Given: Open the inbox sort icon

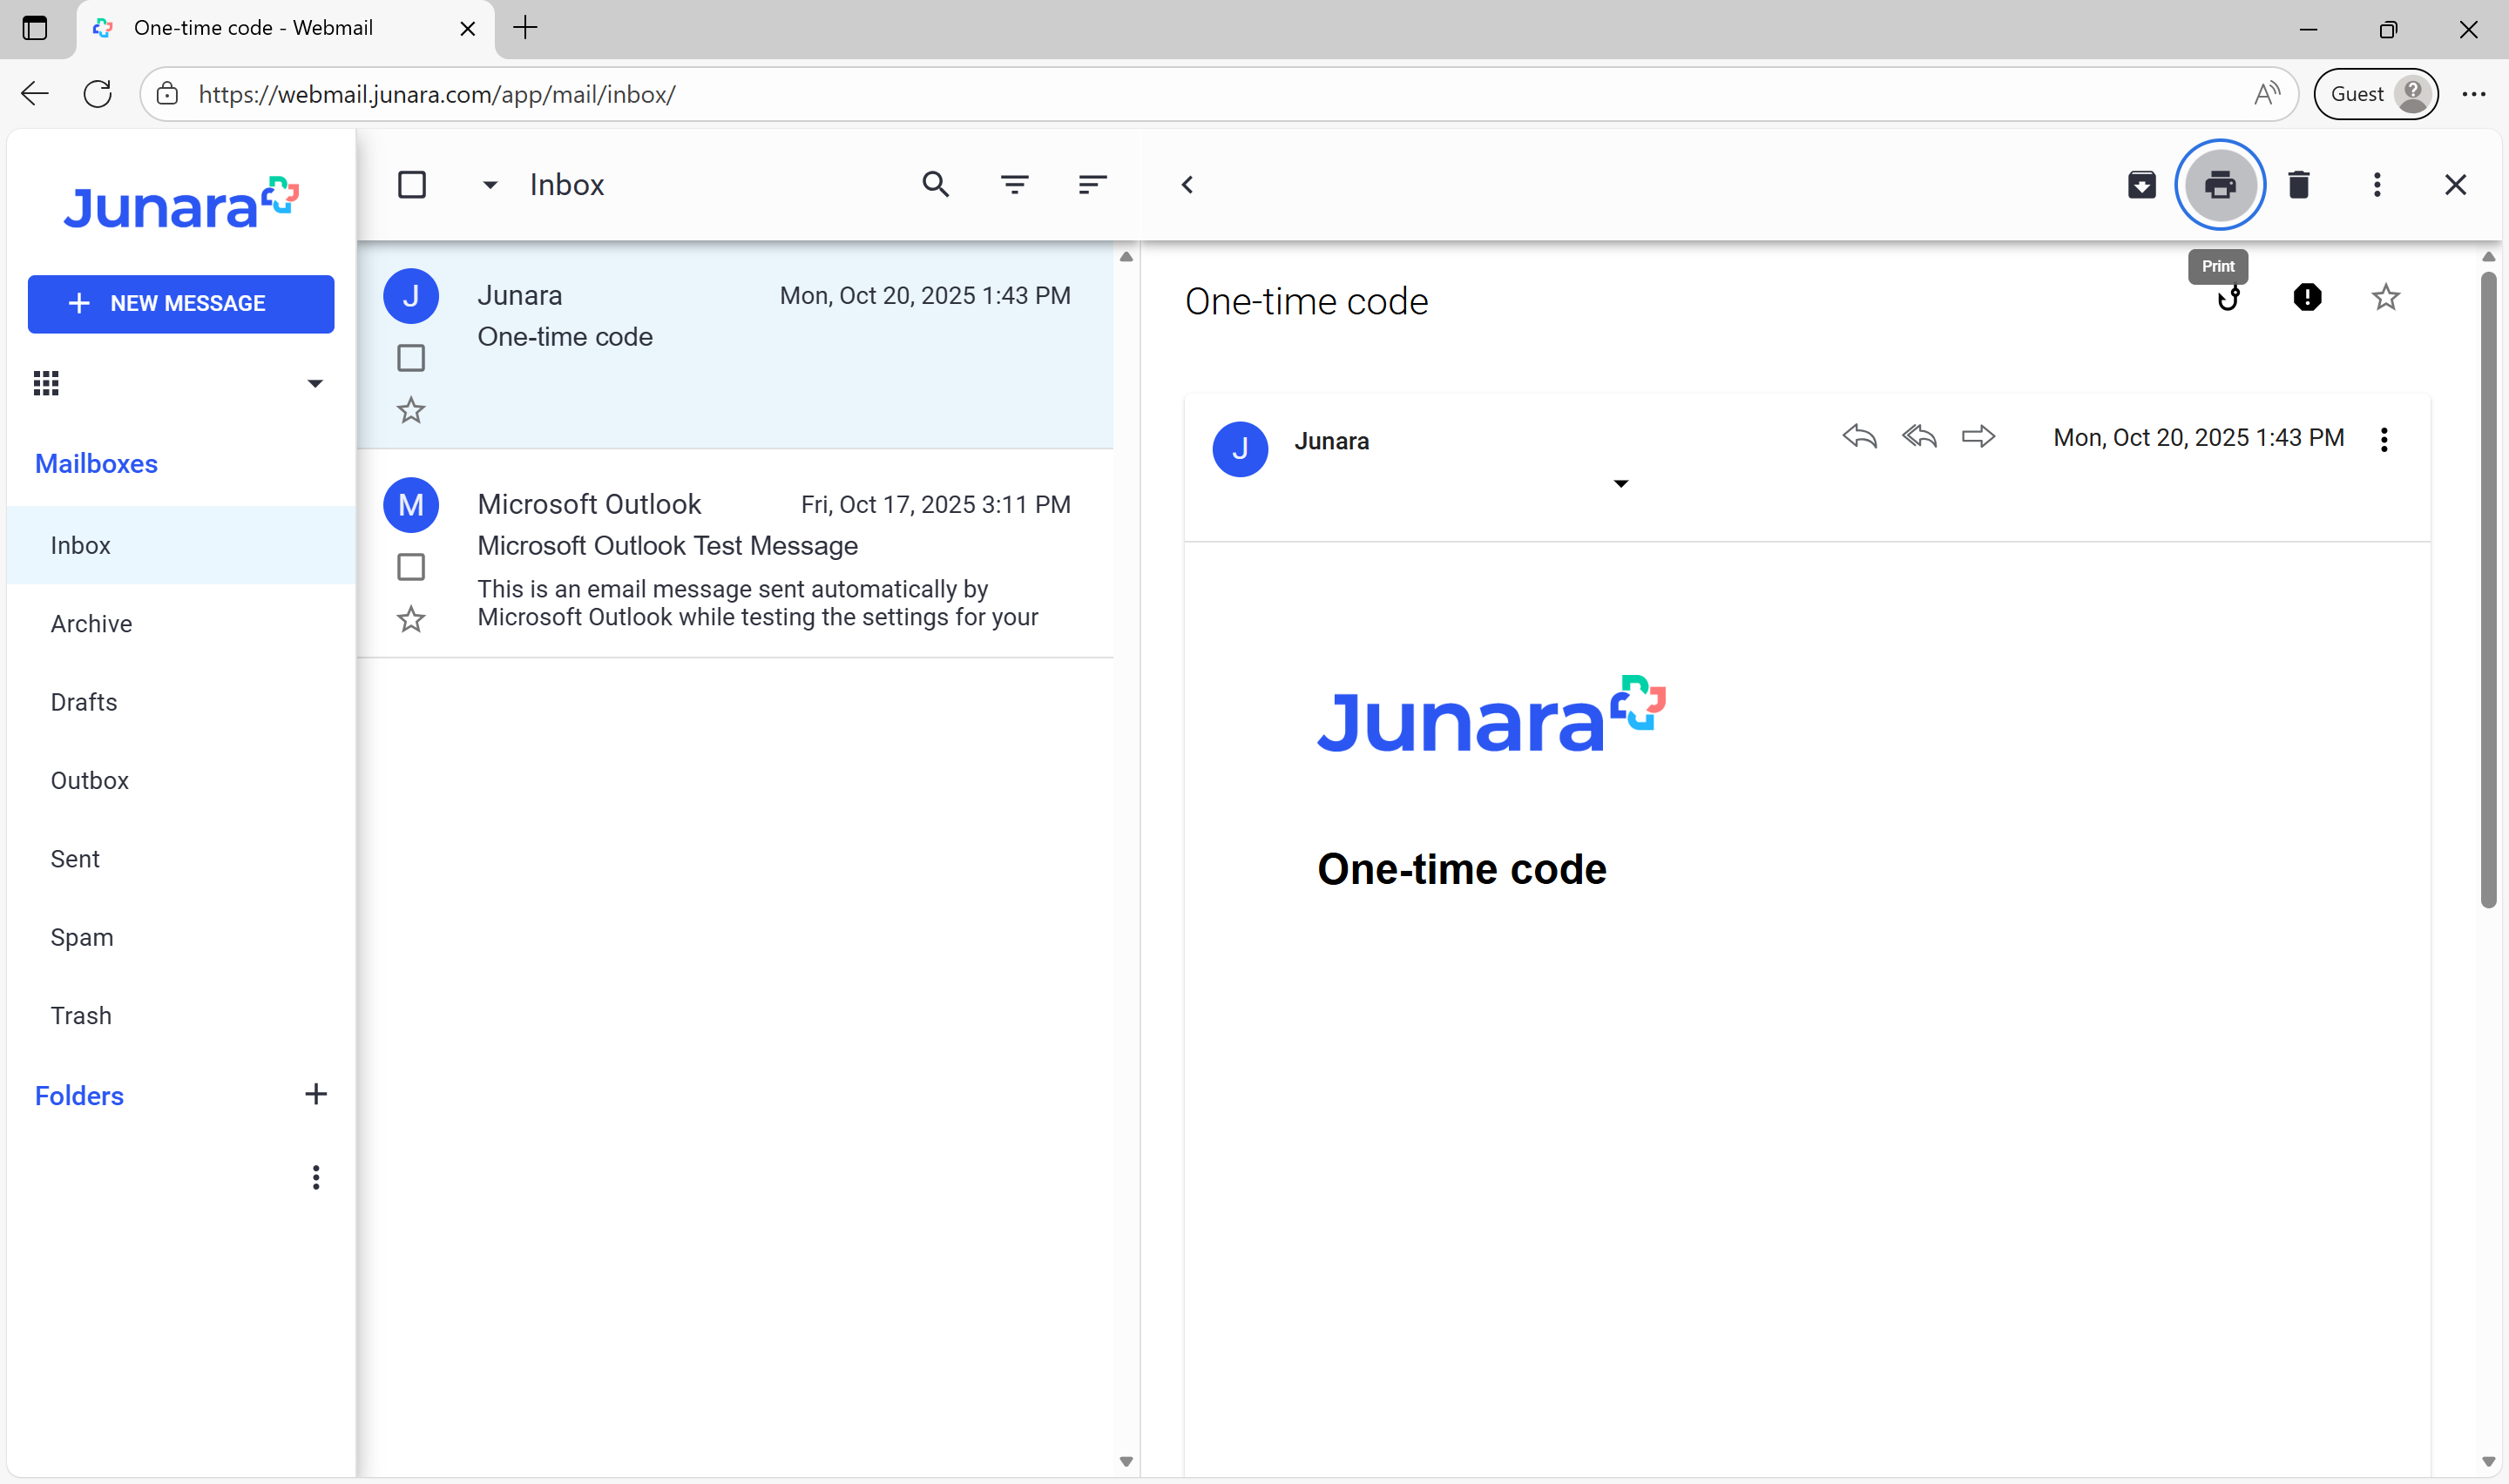Looking at the screenshot, I should click(1092, 185).
